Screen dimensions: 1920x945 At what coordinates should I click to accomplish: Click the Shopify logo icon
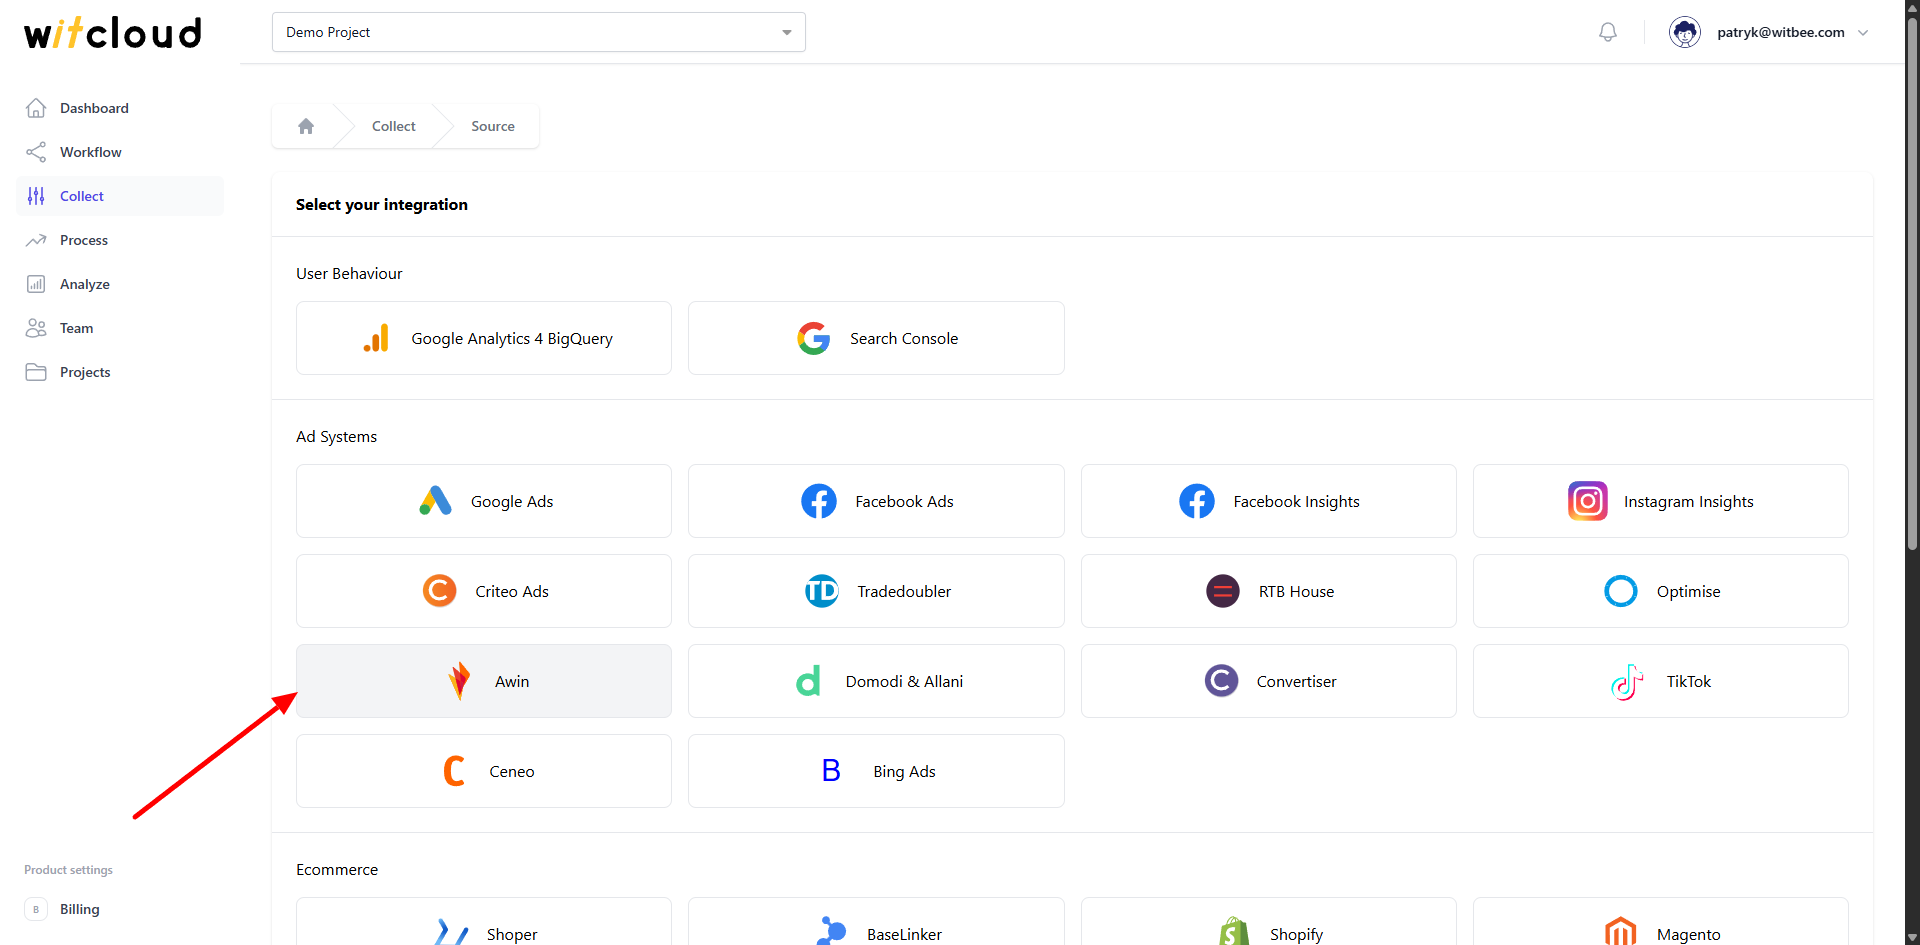coord(1235,932)
